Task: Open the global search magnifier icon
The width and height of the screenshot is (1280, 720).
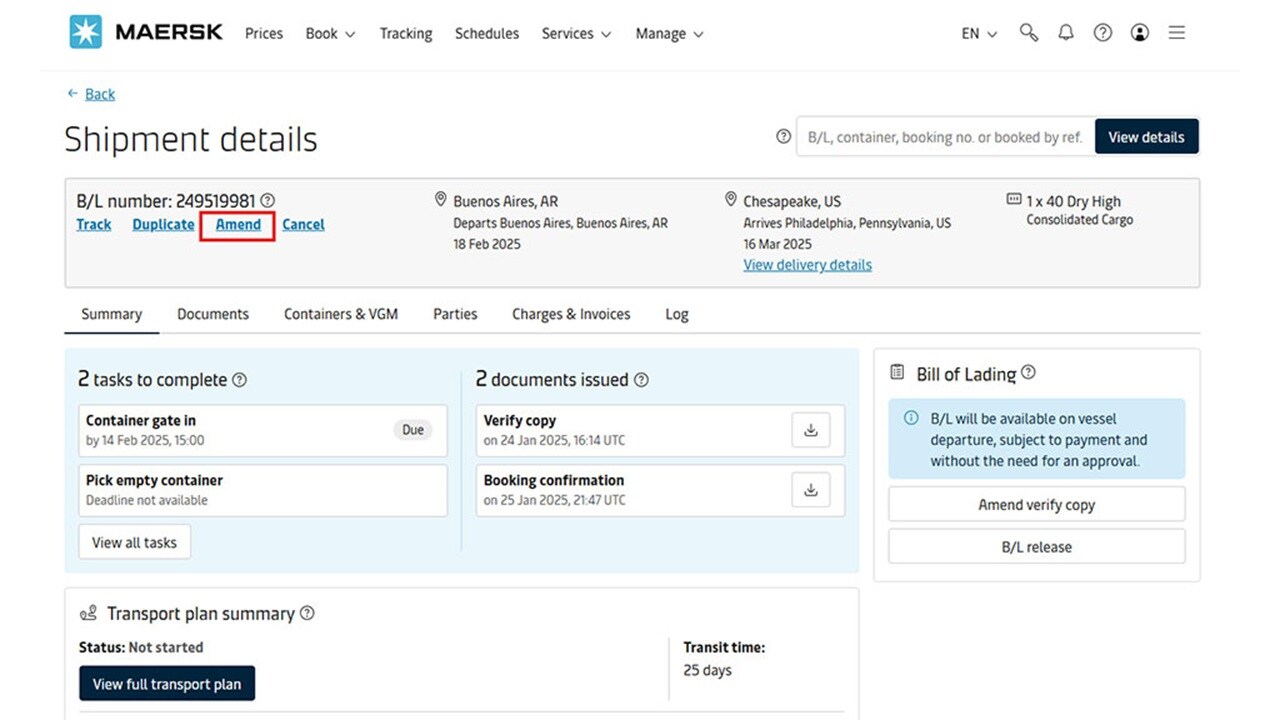Action: 1029,32
